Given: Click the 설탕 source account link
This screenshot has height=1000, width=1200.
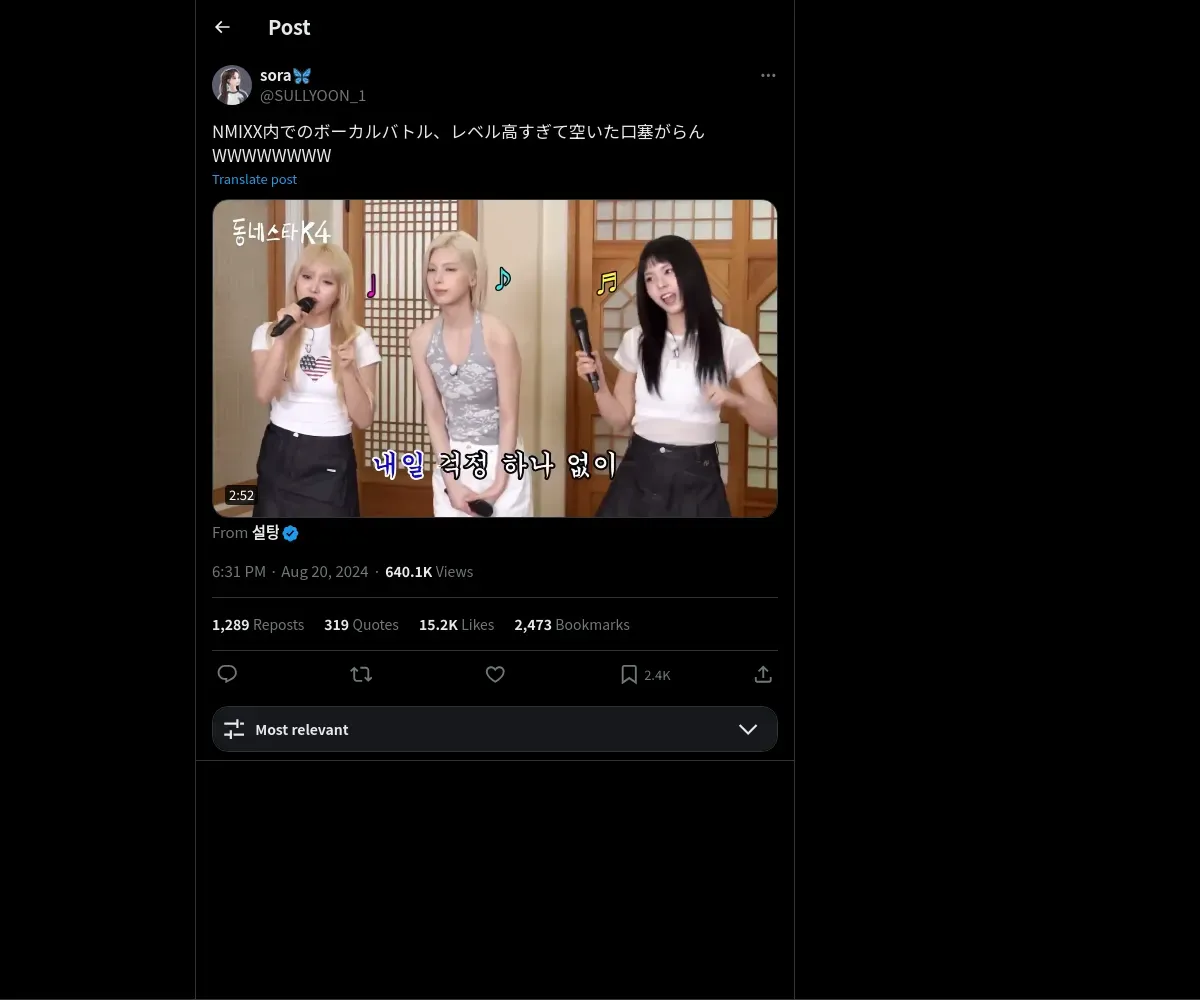Looking at the screenshot, I should pyautogui.click(x=266, y=532).
